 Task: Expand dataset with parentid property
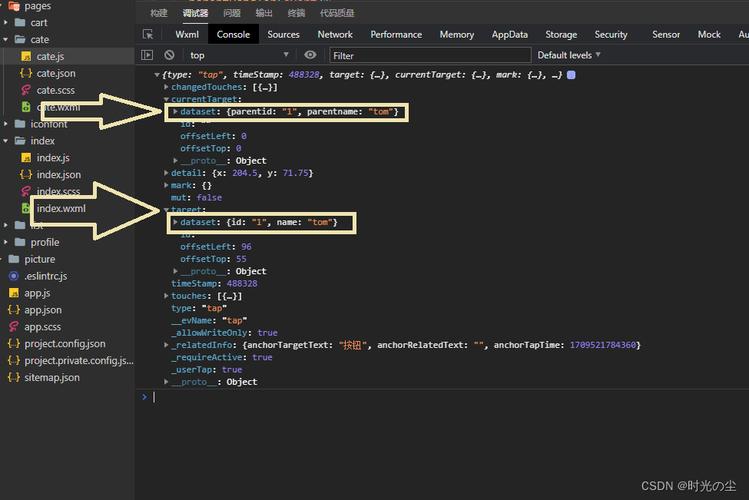coord(175,111)
